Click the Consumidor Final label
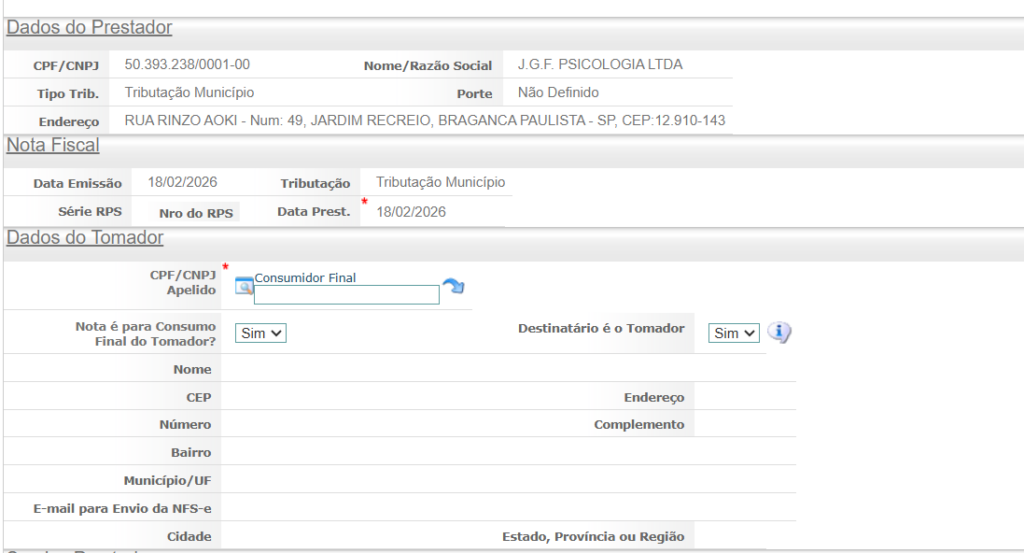Image resolution: width=1024 pixels, height=553 pixels. pyautogui.click(x=305, y=278)
